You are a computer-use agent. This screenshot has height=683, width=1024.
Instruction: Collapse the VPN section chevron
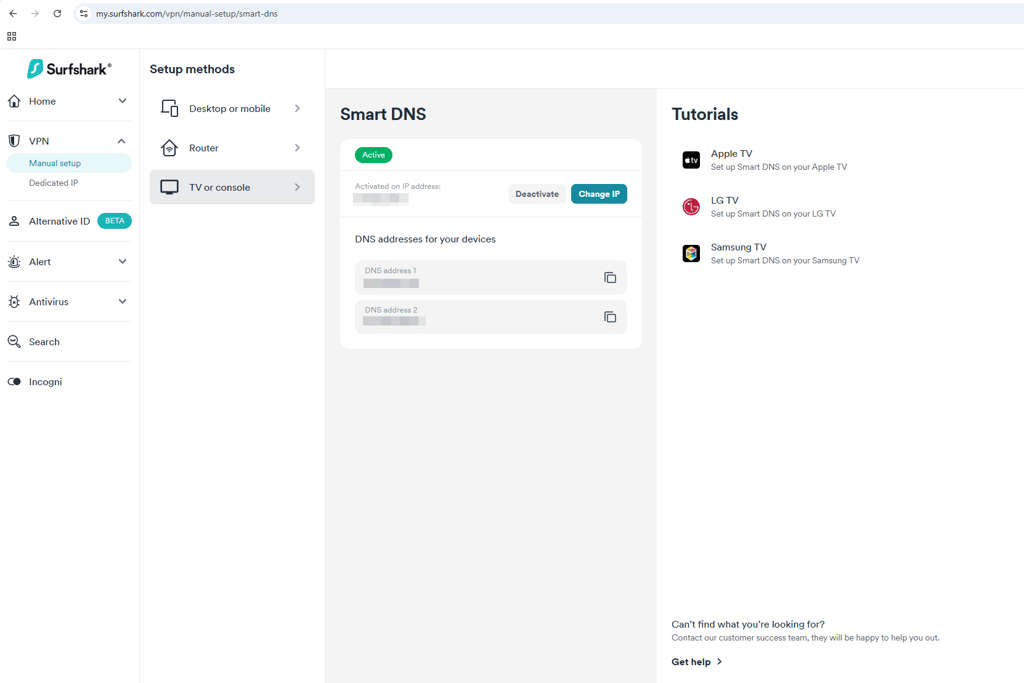[121, 141]
